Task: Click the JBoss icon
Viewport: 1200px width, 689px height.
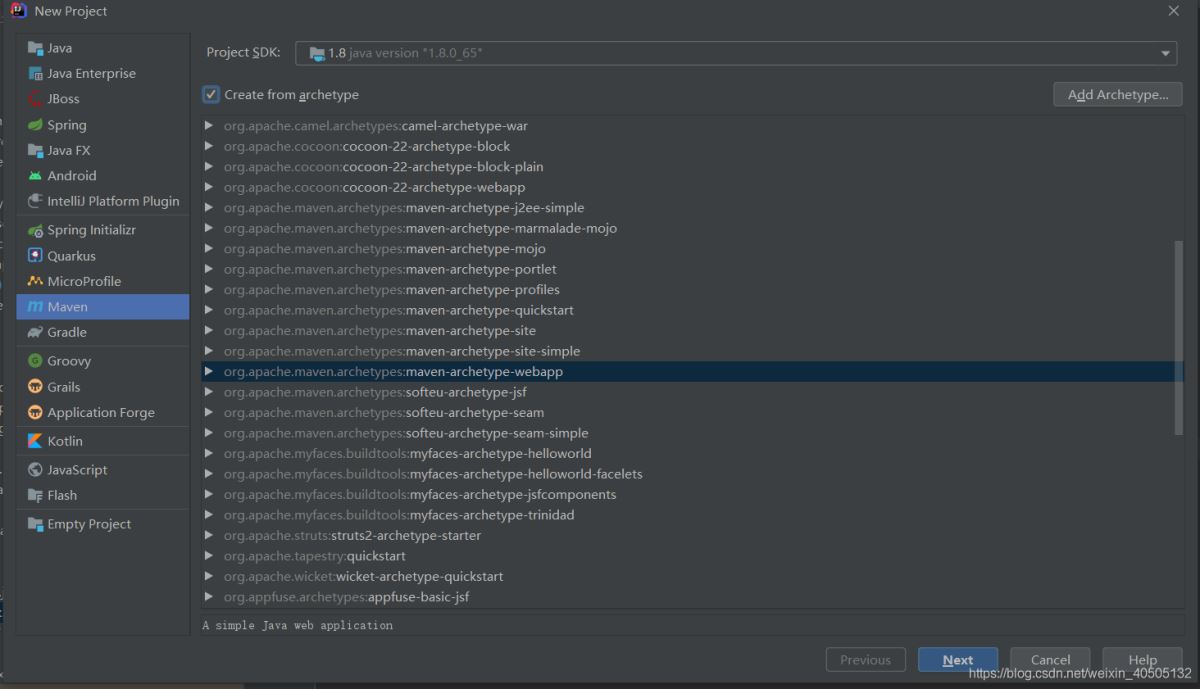Action: coord(35,99)
